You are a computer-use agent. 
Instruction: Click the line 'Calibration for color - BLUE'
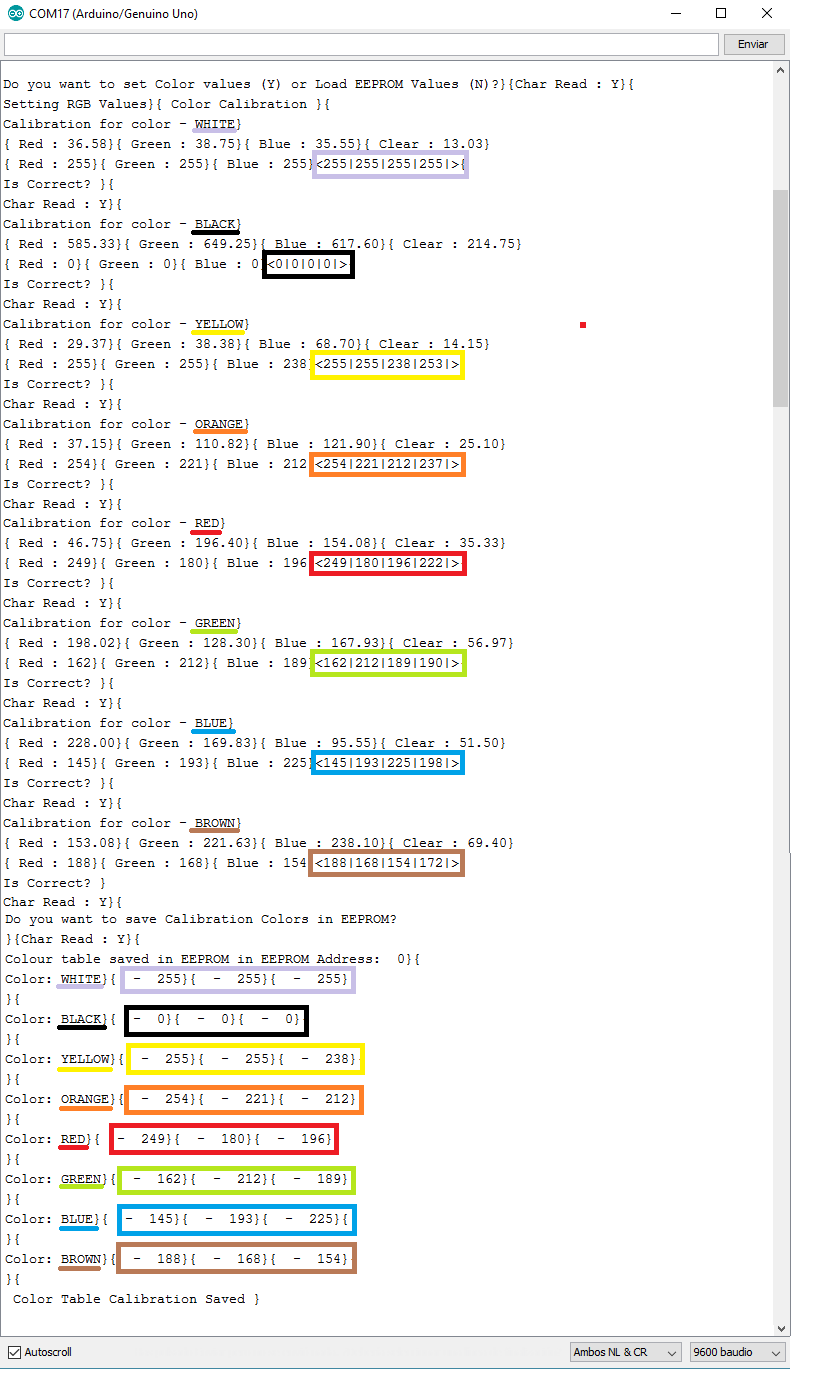(x=118, y=723)
